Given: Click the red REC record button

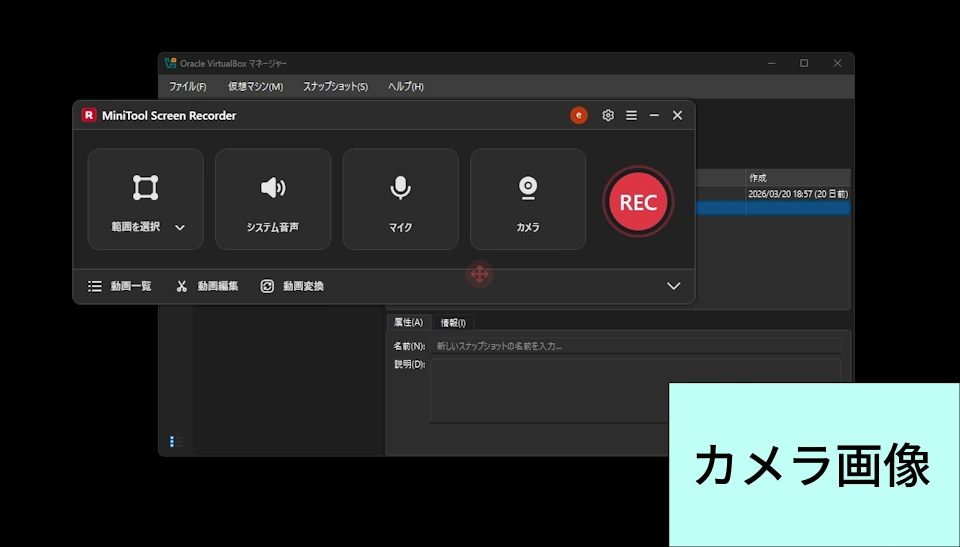Looking at the screenshot, I should pyautogui.click(x=638, y=202).
